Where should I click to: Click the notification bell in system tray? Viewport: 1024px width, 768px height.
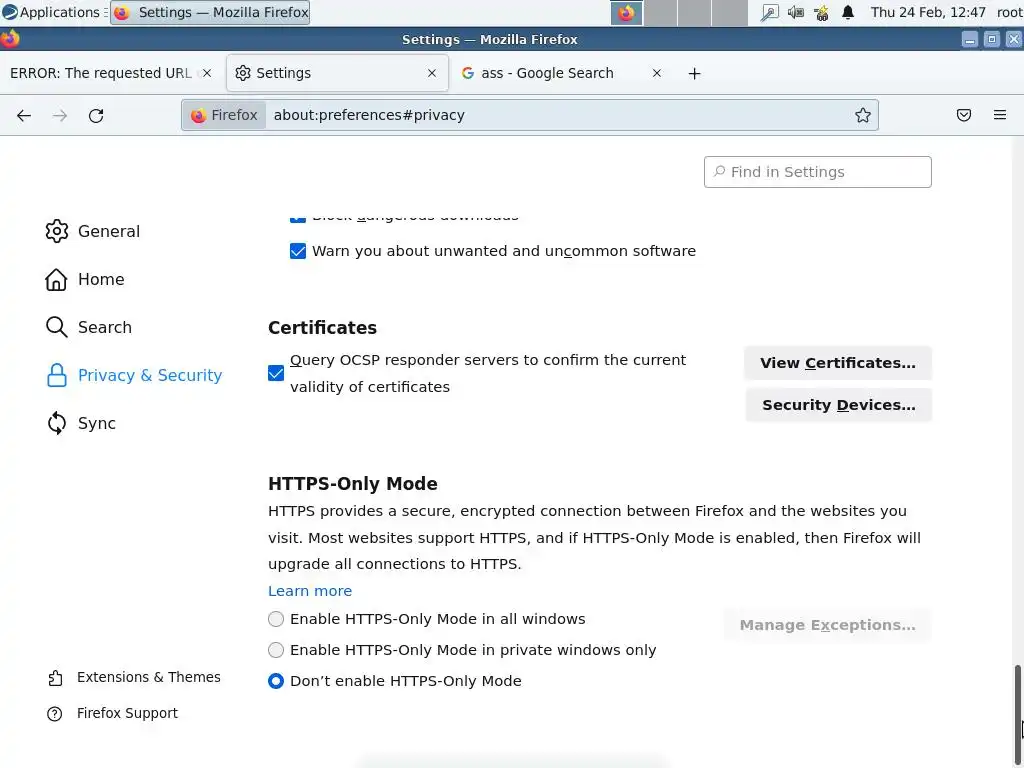[x=848, y=13]
